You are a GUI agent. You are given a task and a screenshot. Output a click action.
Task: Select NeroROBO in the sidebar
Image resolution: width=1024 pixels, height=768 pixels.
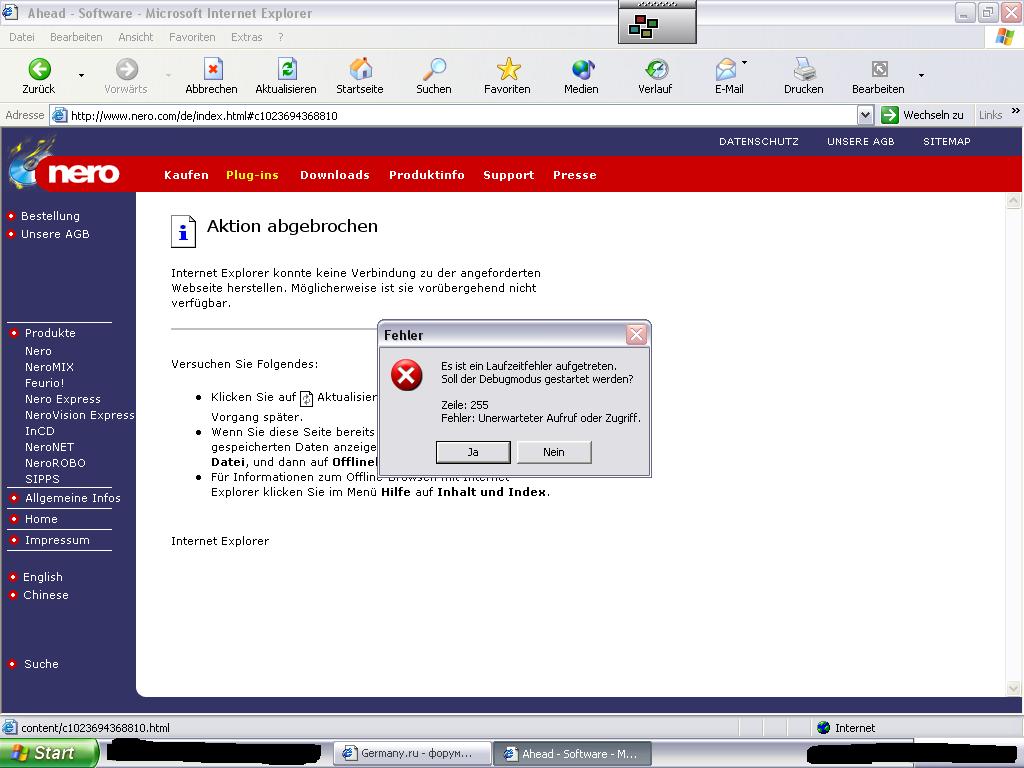56,463
